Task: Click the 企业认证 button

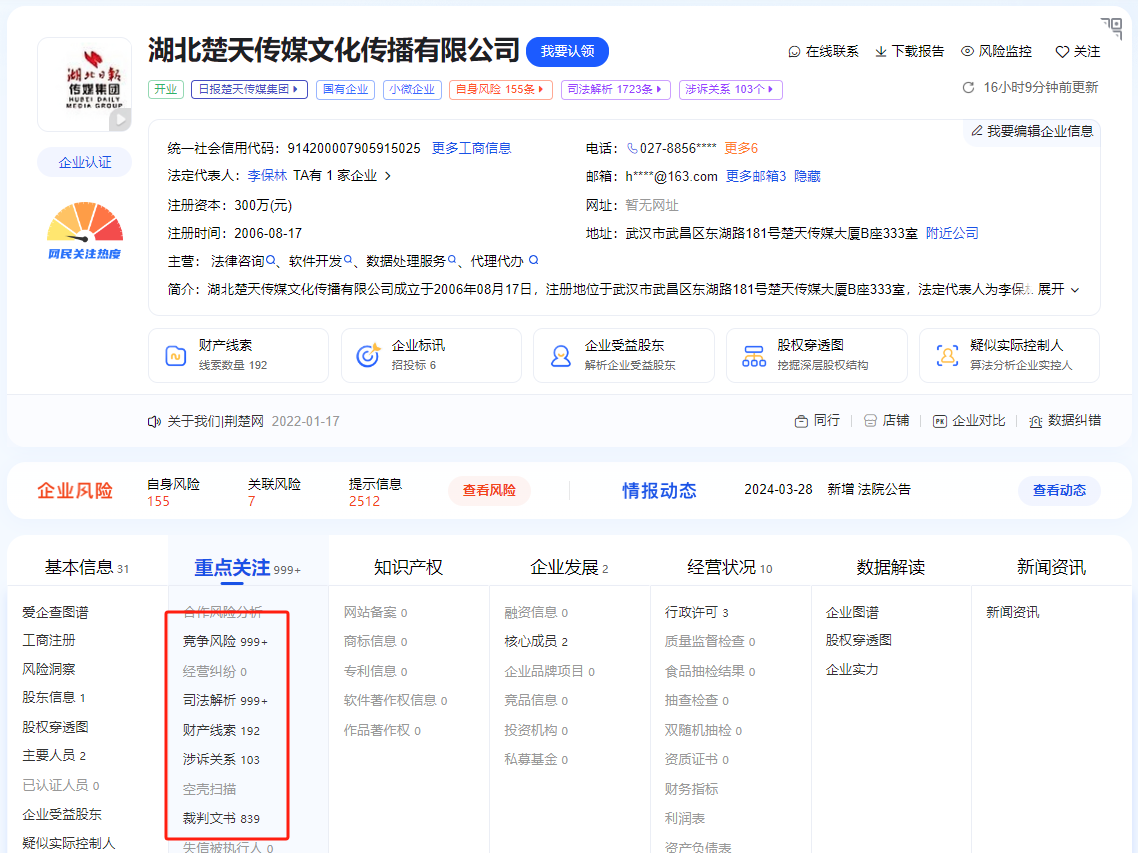Action: pos(85,163)
